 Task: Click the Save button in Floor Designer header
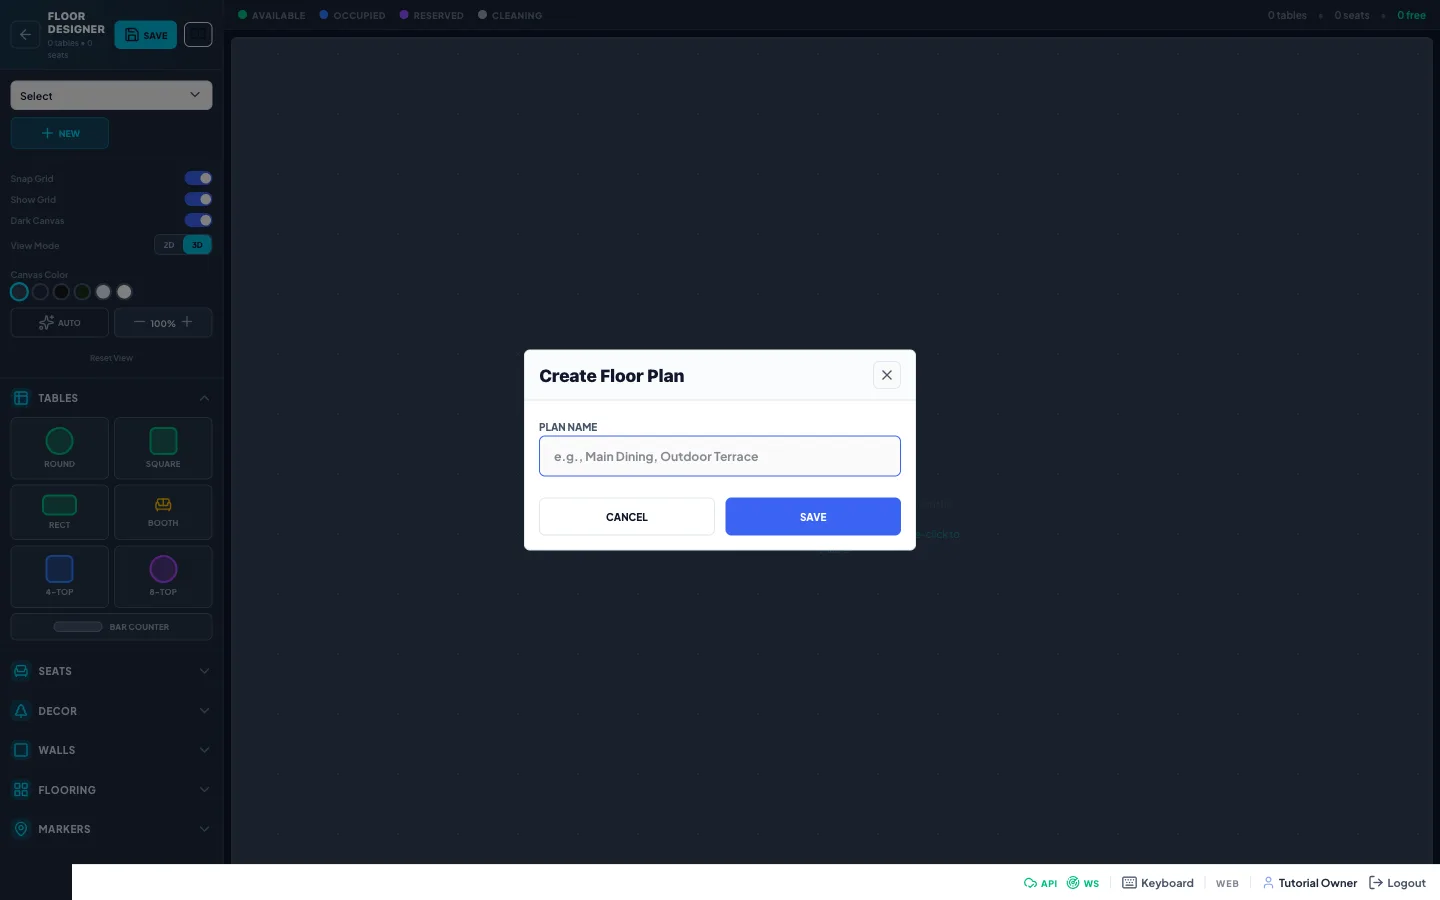pyautogui.click(x=146, y=35)
